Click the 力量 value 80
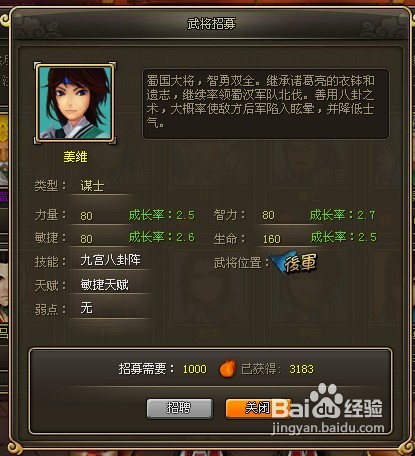The width and height of the screenshot is (415, 456). click(86, 216)
